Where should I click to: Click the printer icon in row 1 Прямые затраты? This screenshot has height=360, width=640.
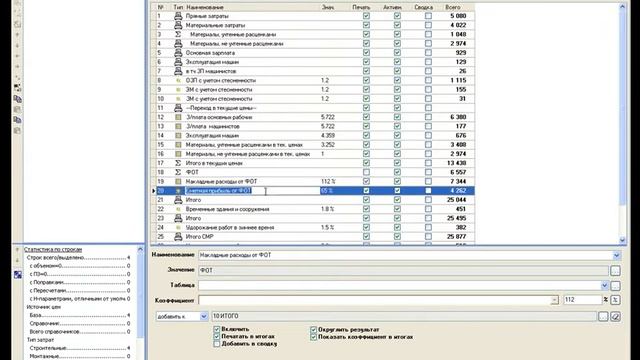tap(178, 16)
